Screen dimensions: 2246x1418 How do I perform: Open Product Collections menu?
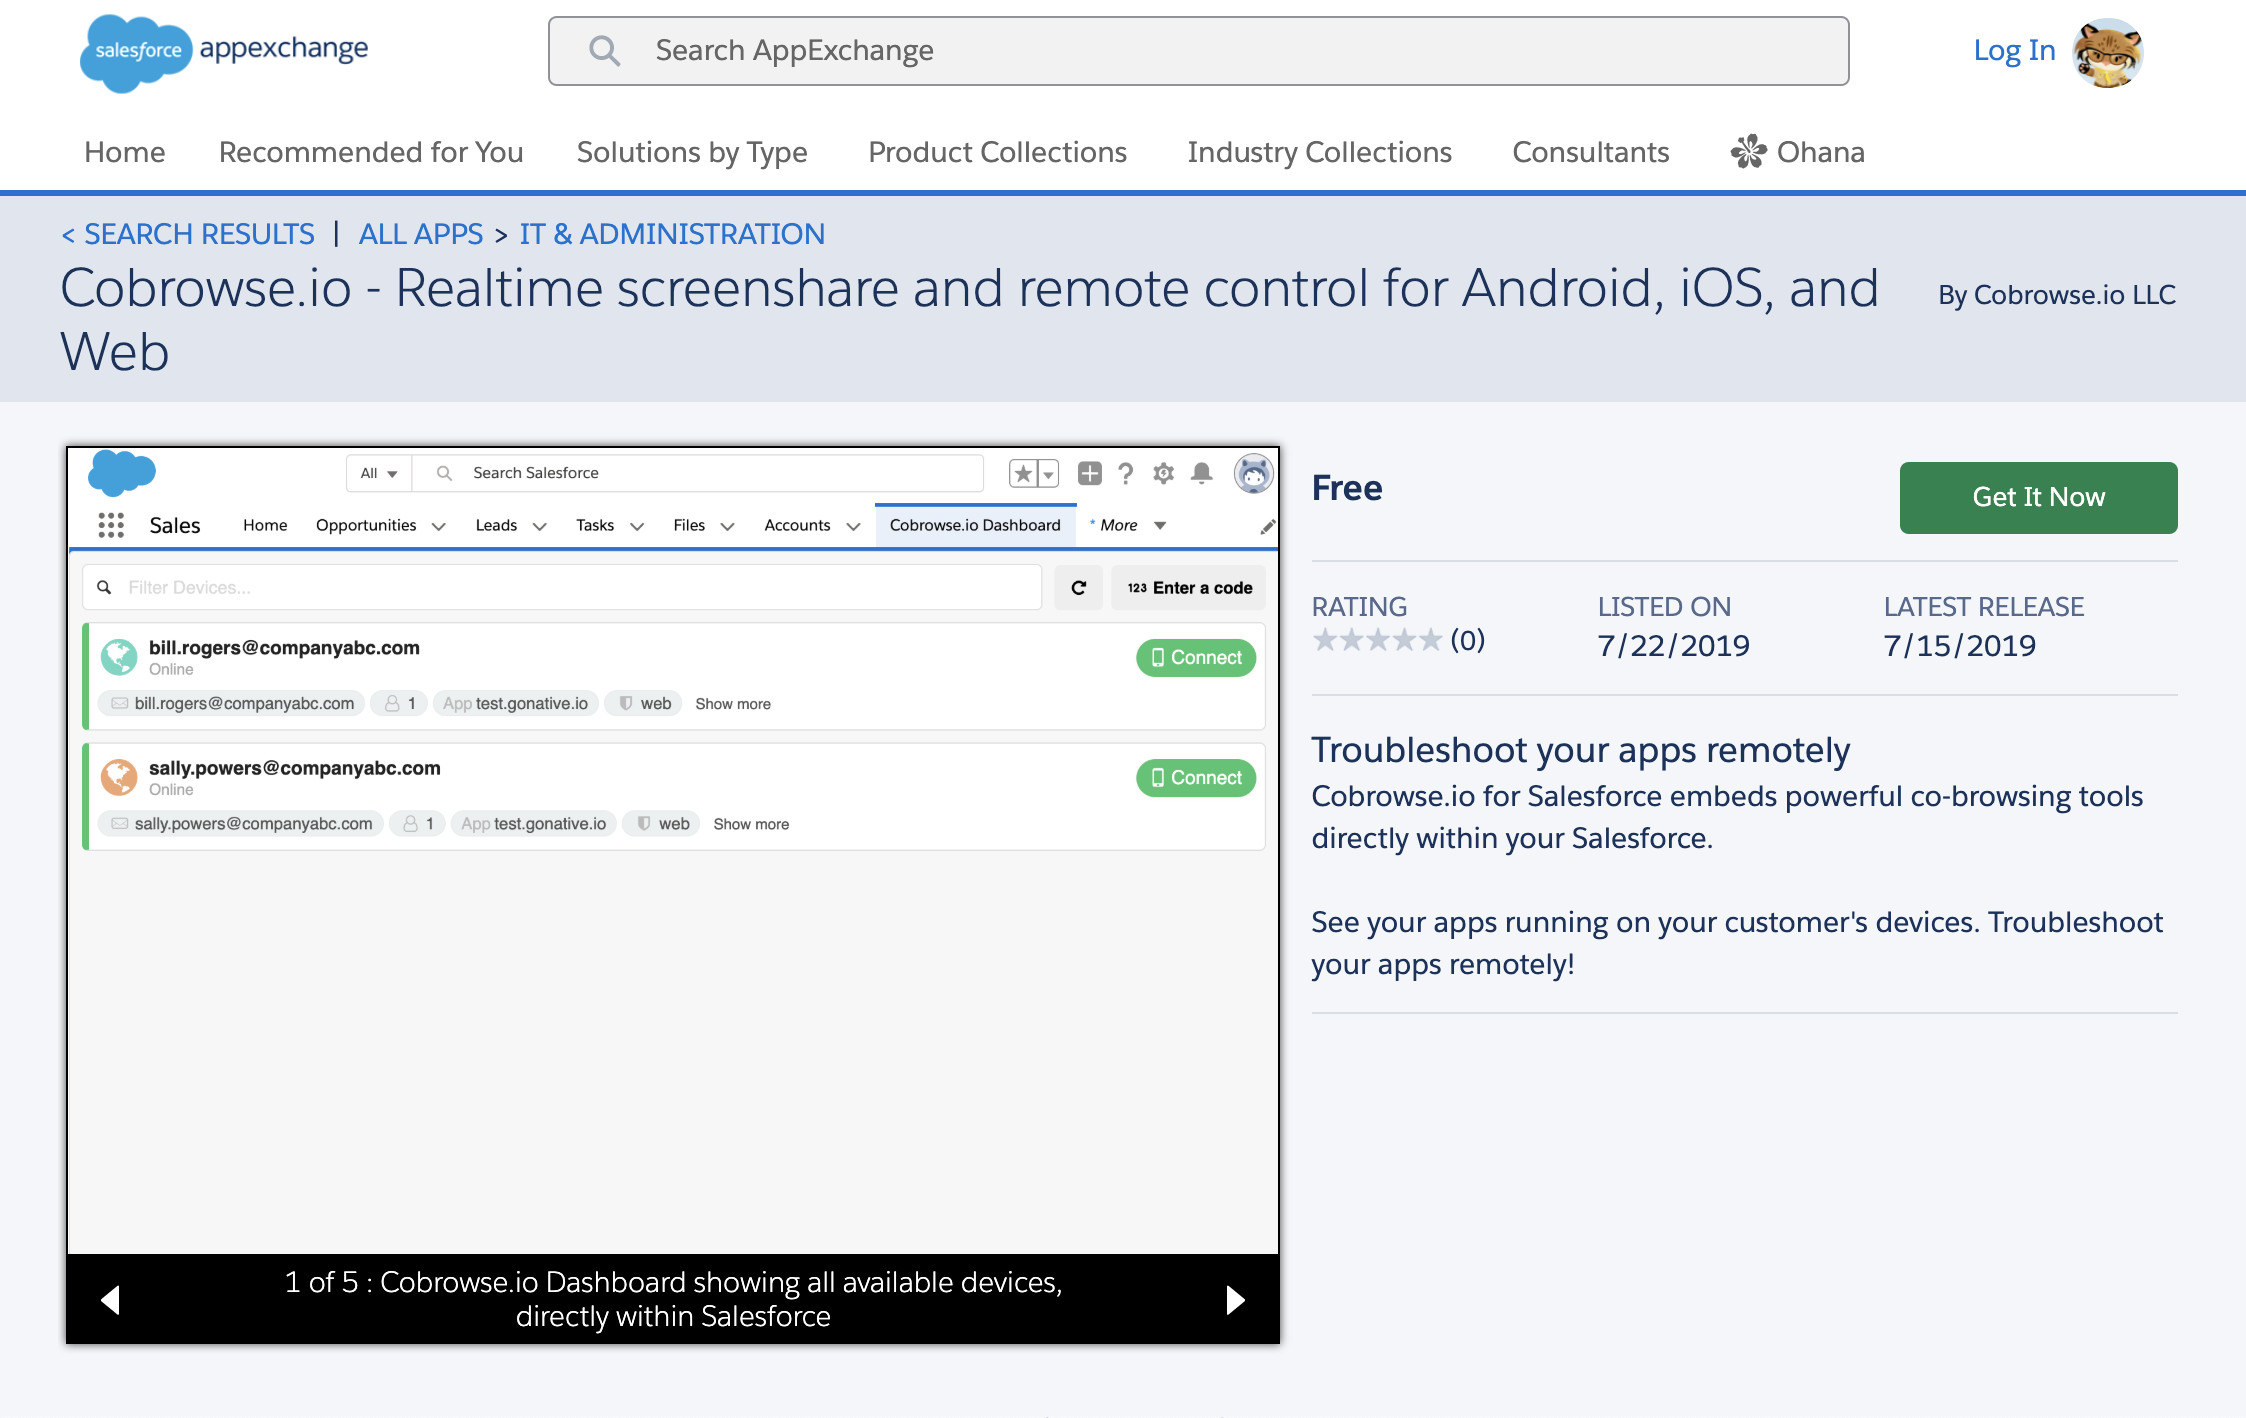997,152
